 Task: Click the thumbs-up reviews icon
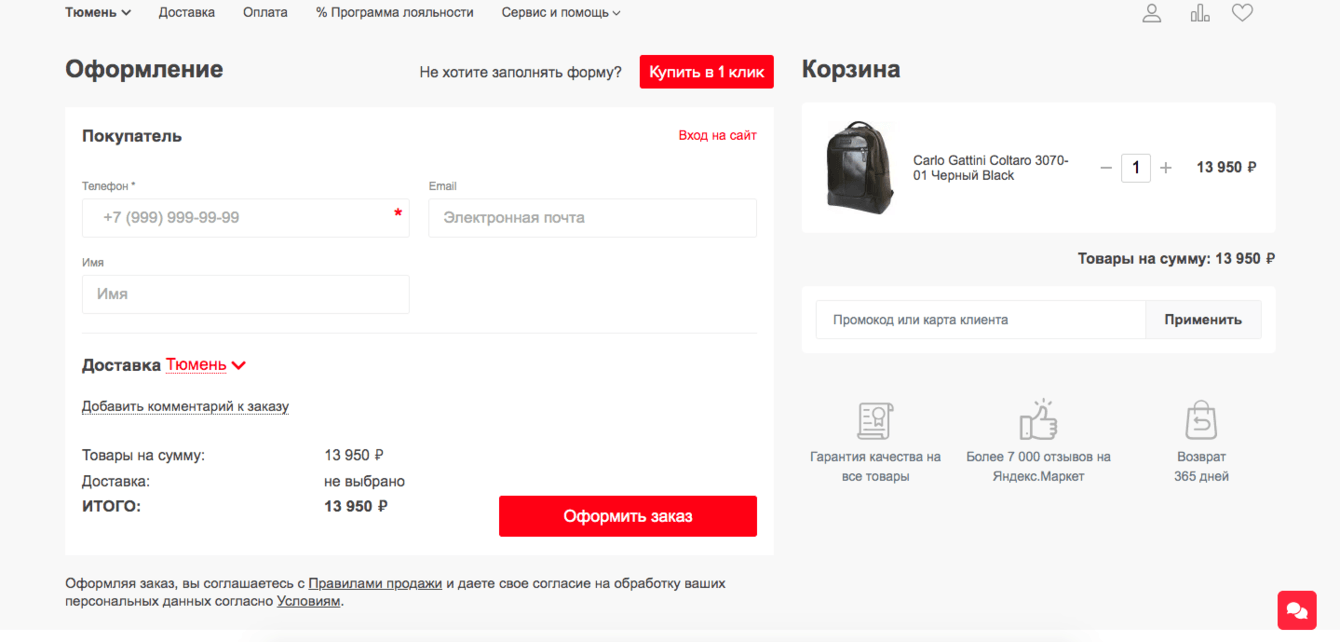(x=1038, y=421)
